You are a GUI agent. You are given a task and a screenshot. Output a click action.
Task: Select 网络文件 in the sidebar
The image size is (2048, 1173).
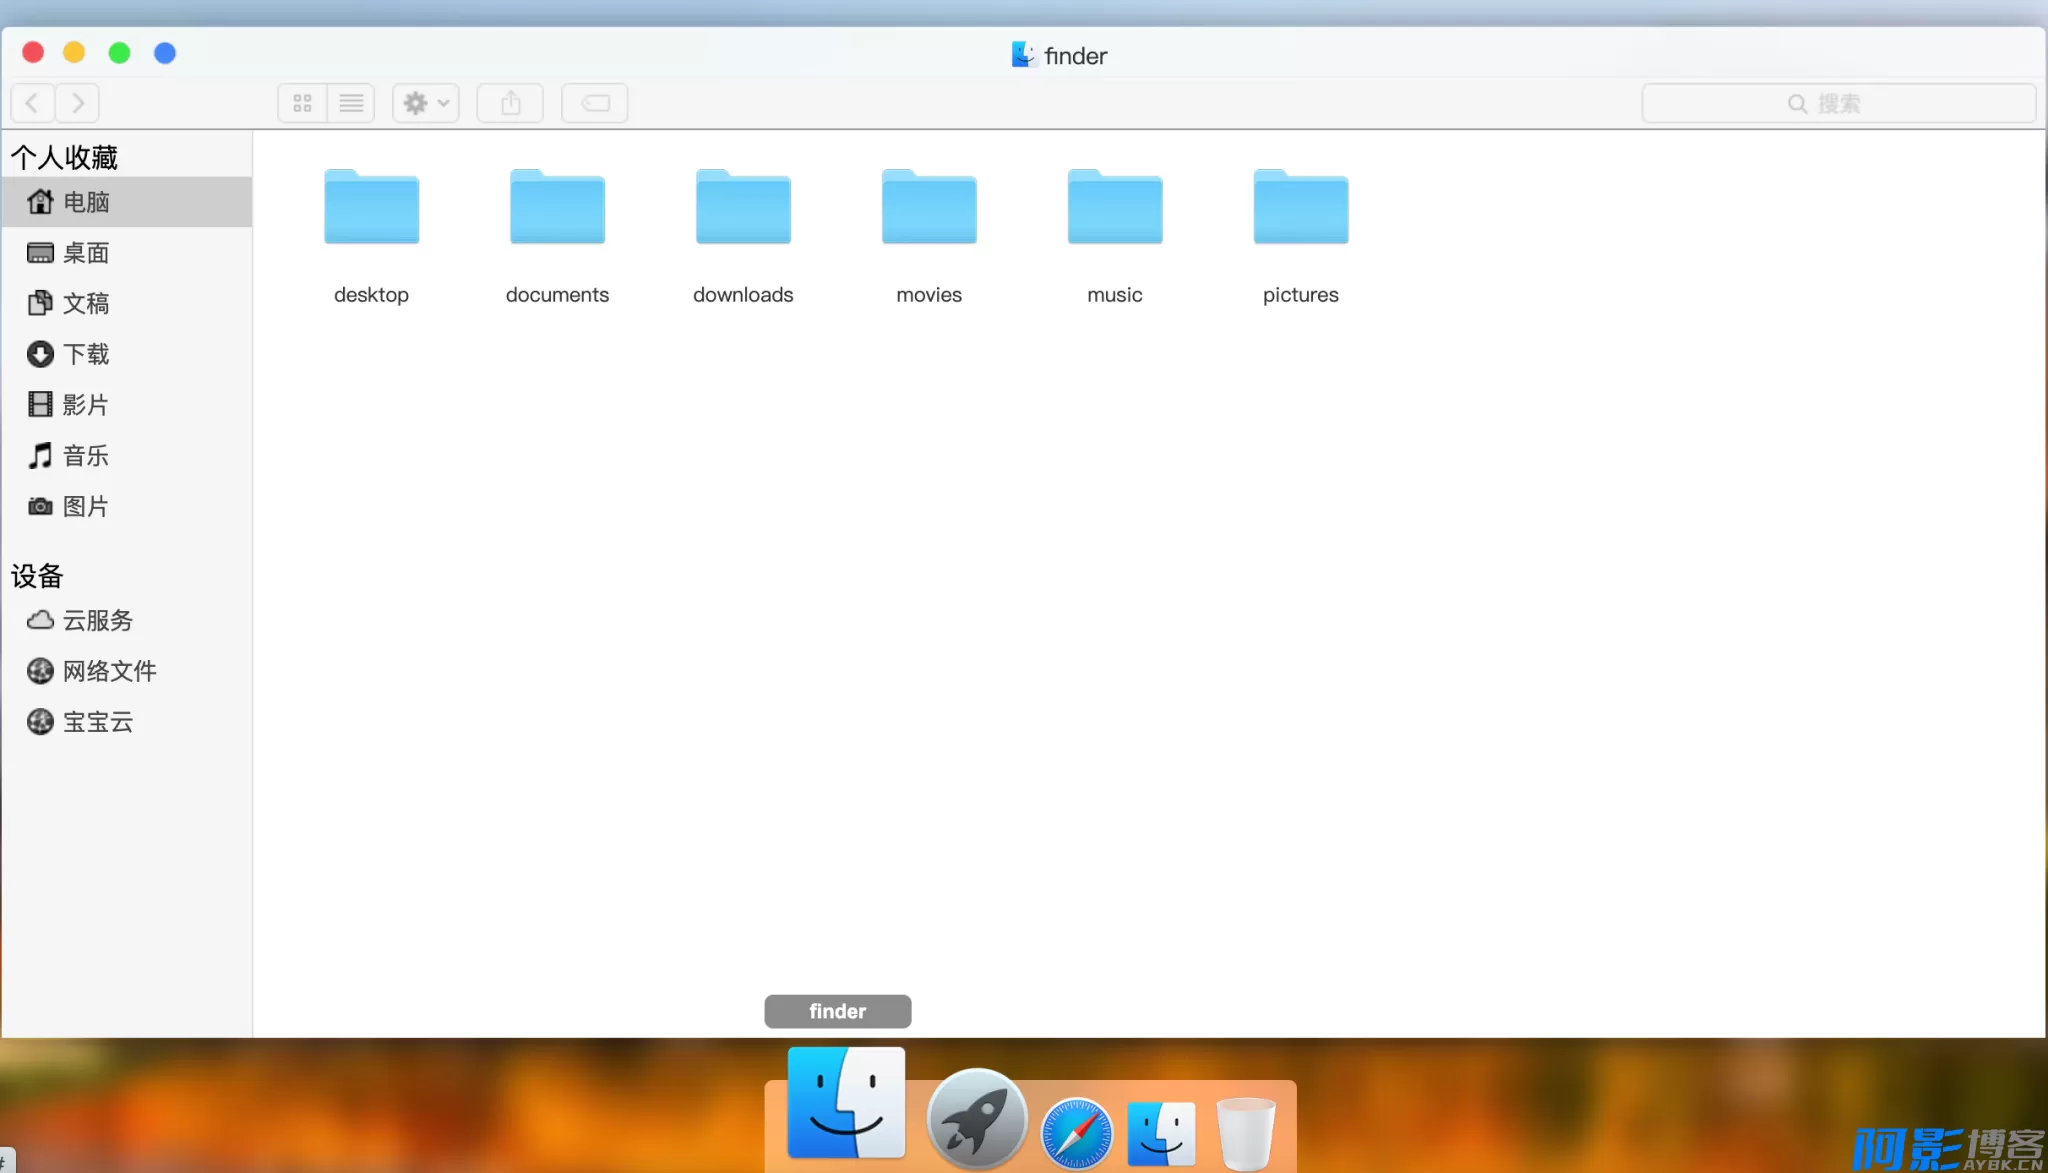pos(108,671)
